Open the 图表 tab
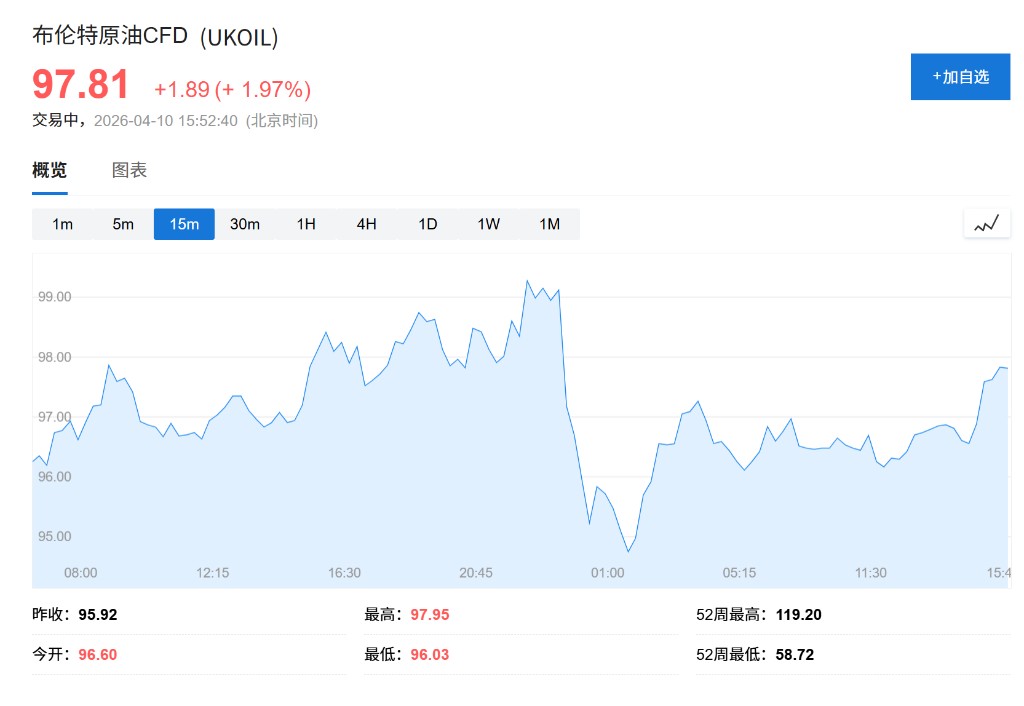This screenshot has width=1024, height=706. (129, 170)
